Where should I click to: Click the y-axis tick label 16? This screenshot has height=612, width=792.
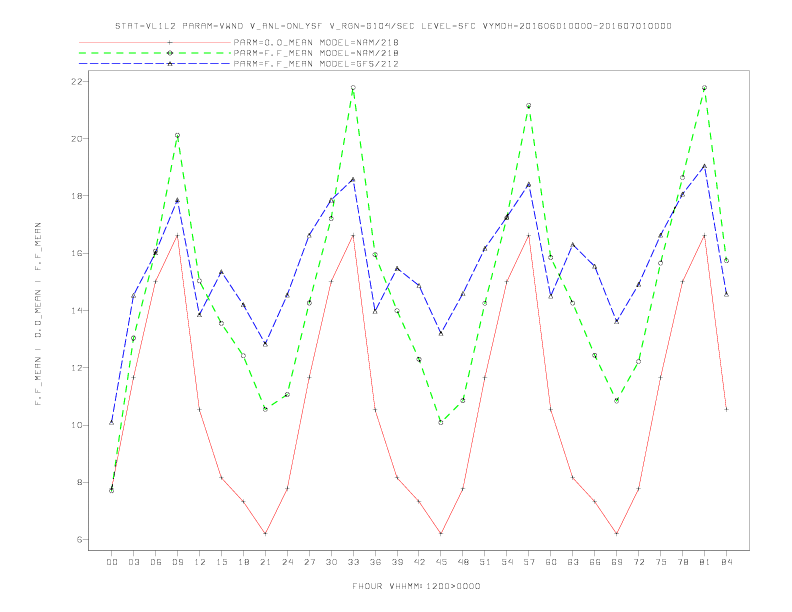[x=79, y=253]
